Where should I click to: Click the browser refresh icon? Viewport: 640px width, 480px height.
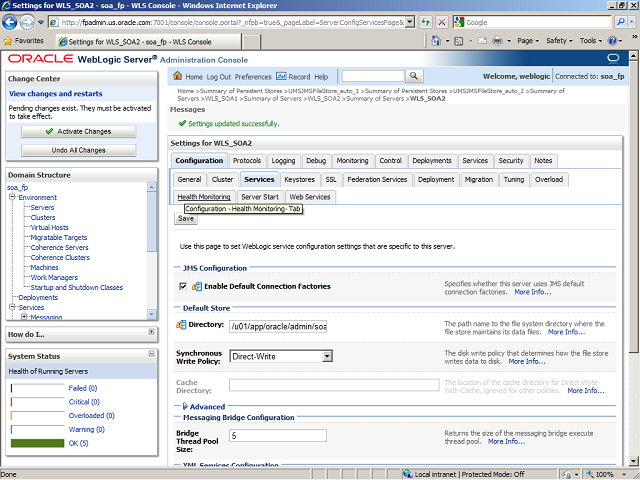[x=426, y=21]
